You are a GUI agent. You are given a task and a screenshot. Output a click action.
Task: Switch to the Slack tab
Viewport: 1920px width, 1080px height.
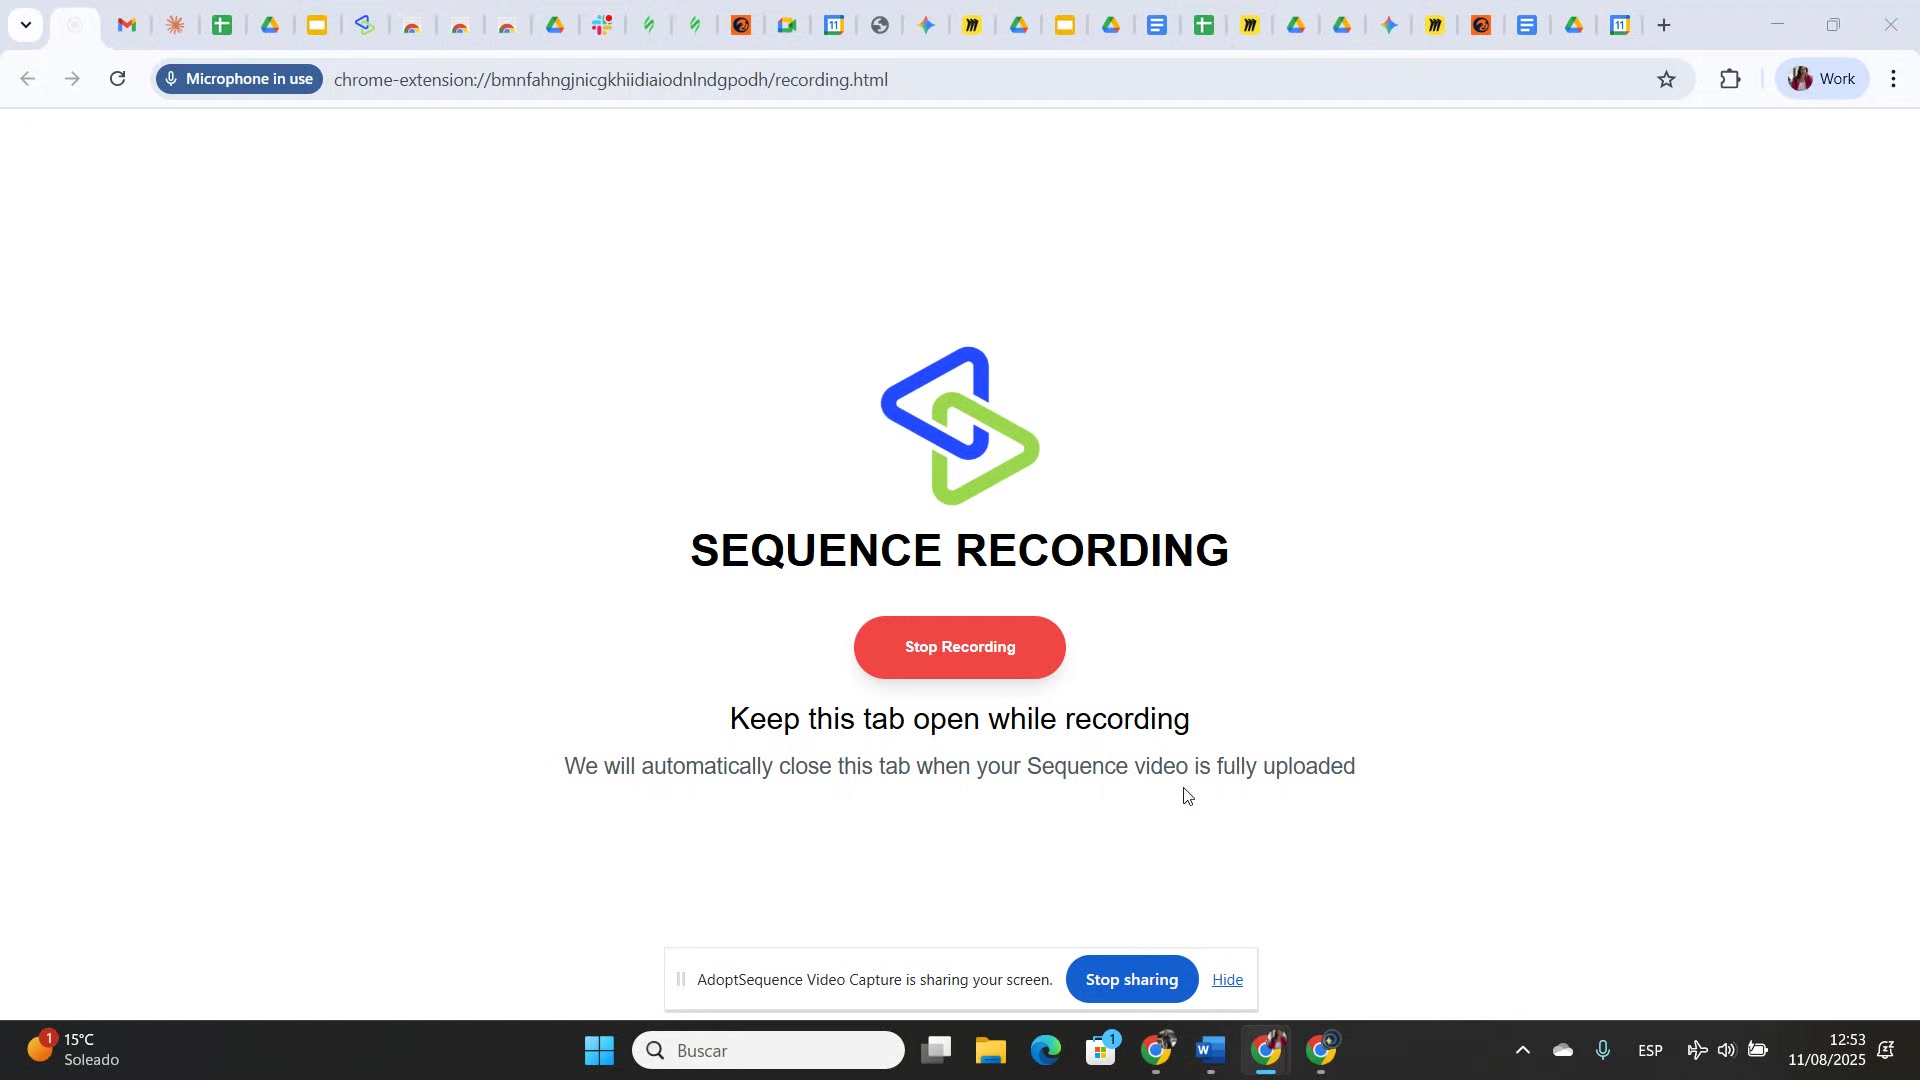coord(602,25)
